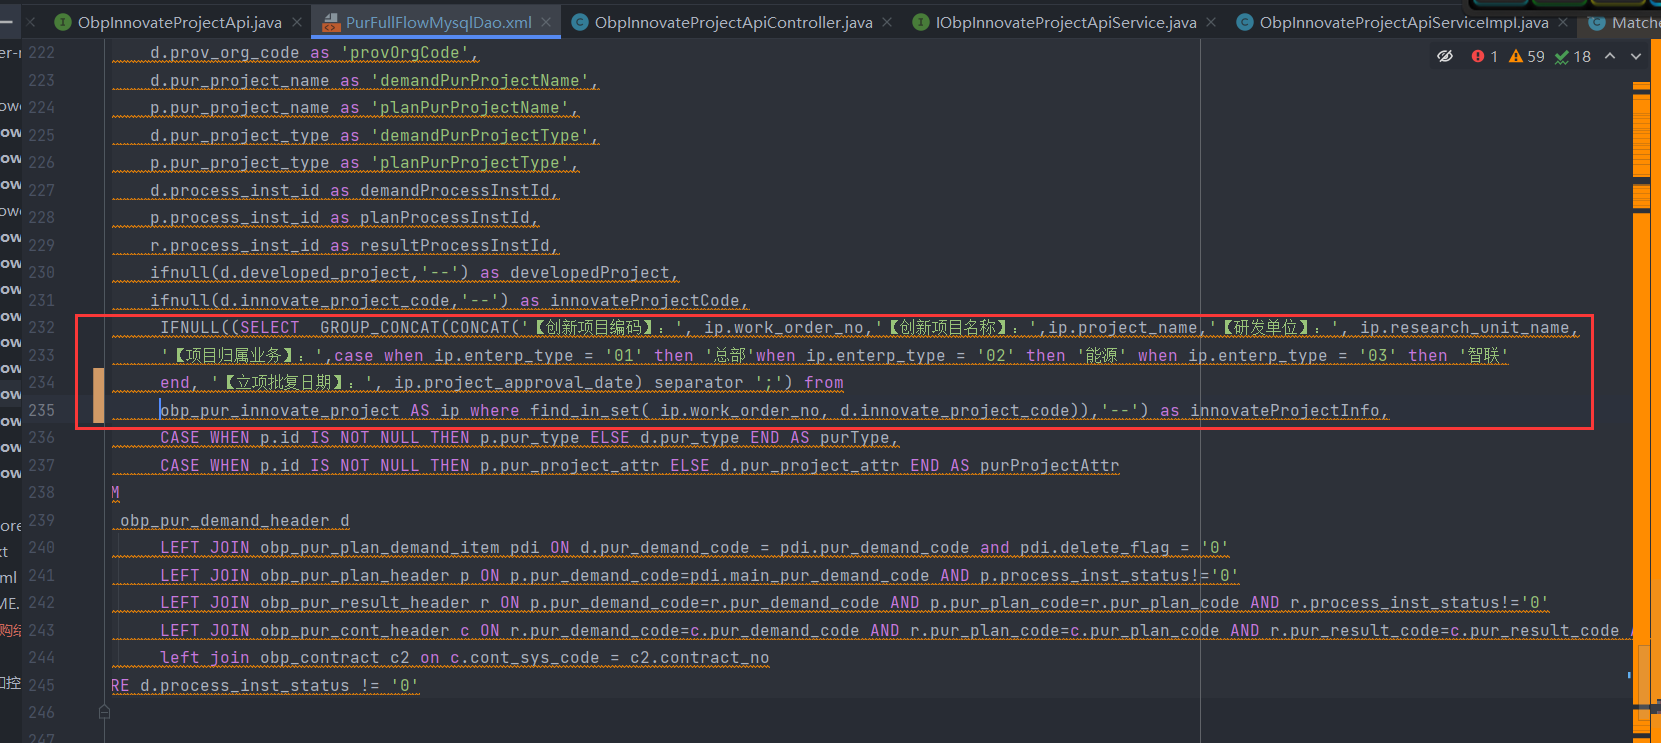The width and height of the screenshot is (1661, 743).
Task: Select the PurFullFlowMysqlDao.xml editor tab
Action: pyautogui.click(x=438, y=22)
